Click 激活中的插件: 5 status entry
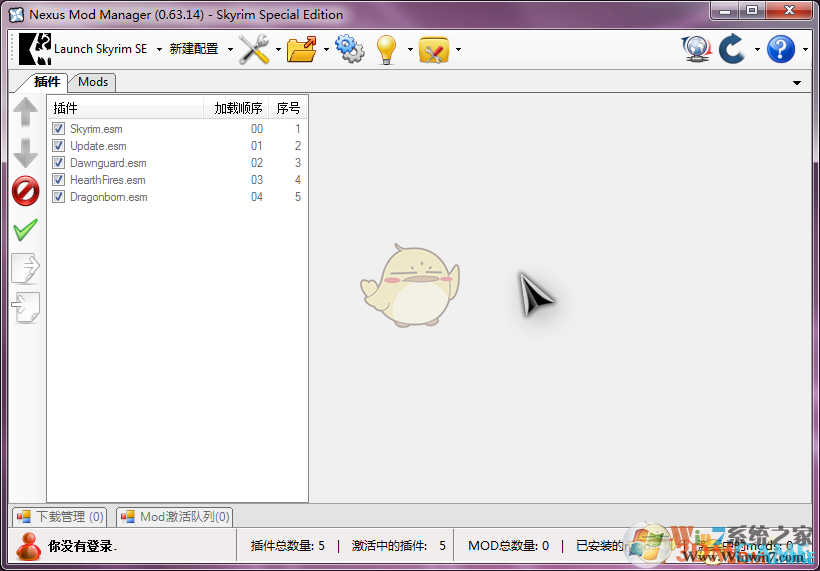Screen dimensions: 820x571 [398, 546]
